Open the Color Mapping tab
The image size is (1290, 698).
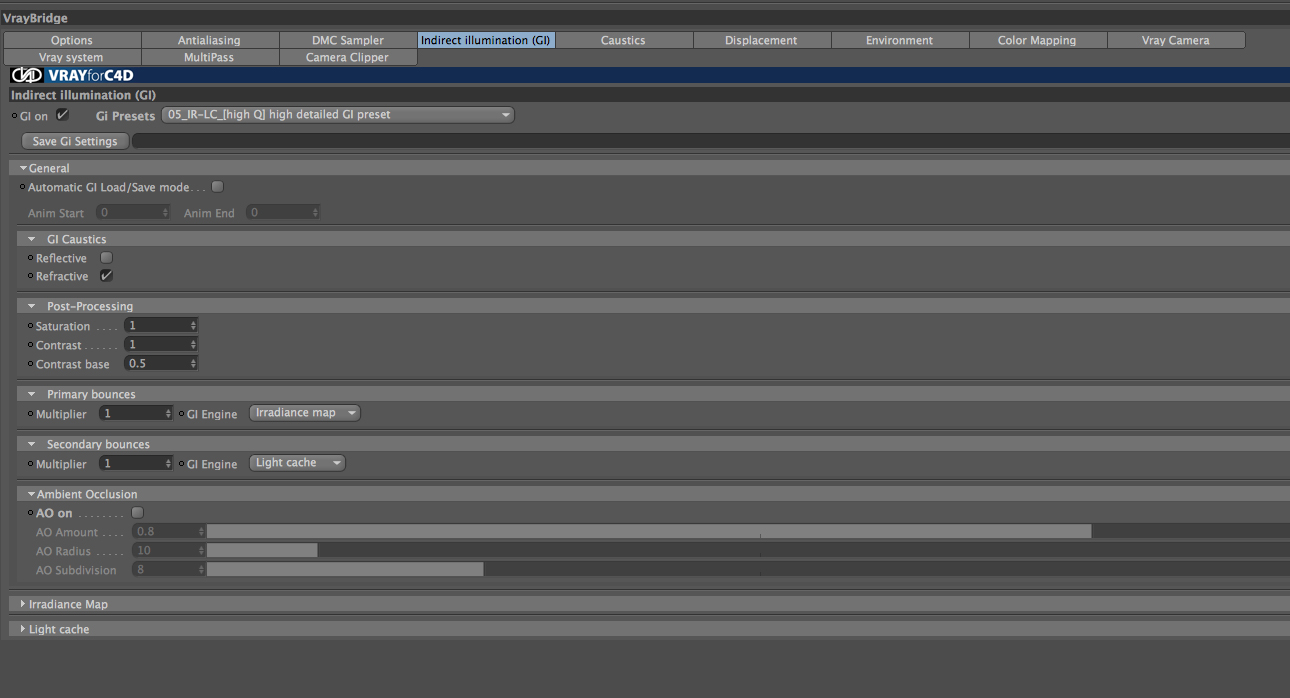1037,40
